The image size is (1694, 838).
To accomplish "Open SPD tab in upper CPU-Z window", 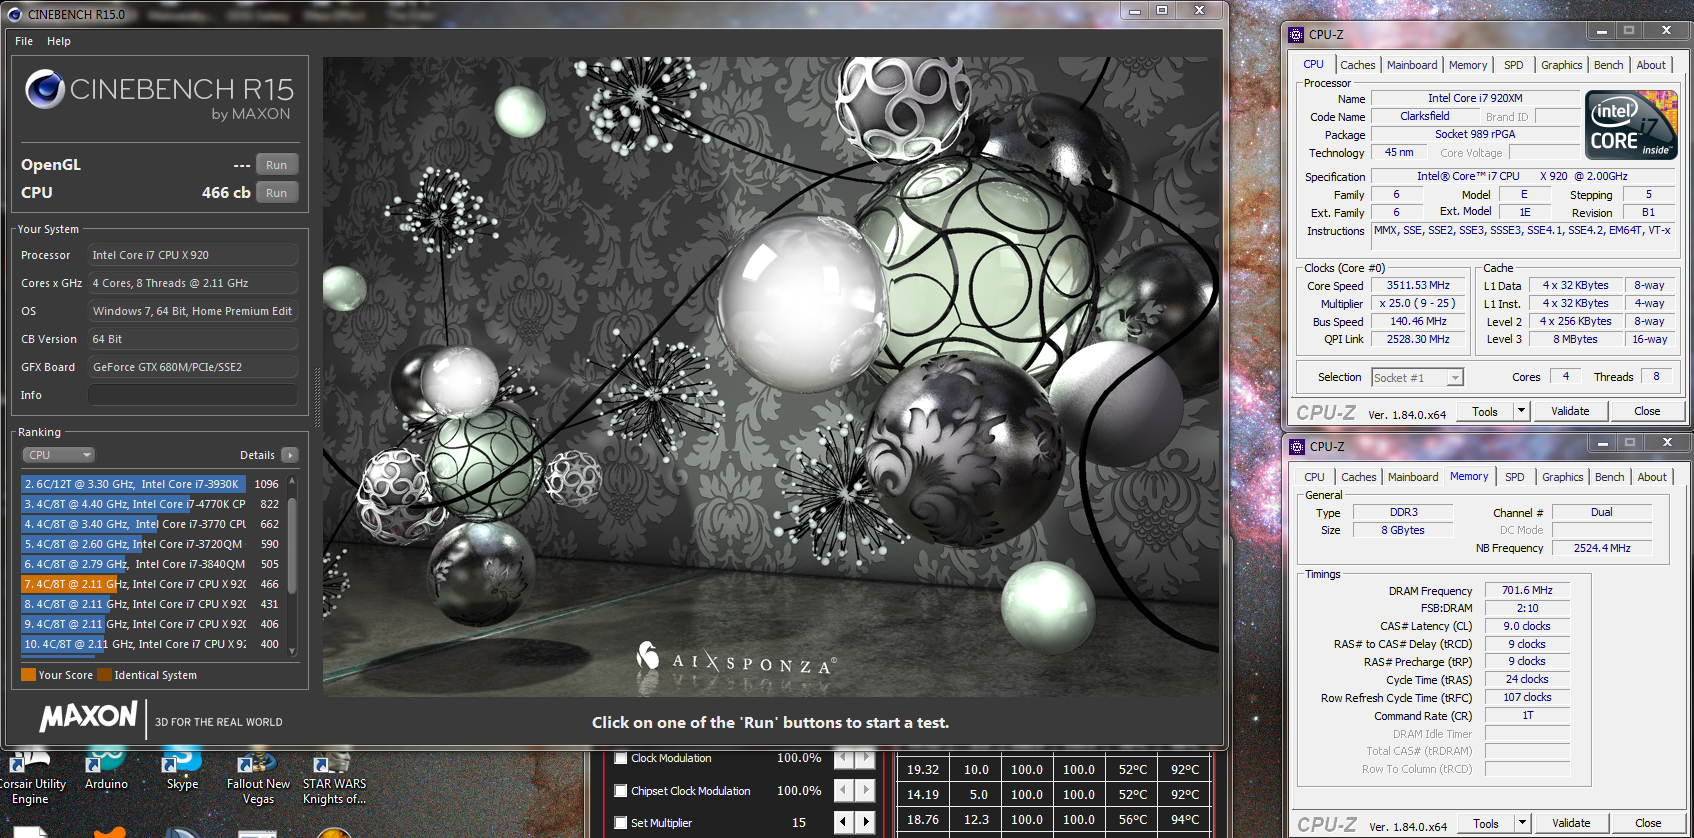I will (1514, 65).
